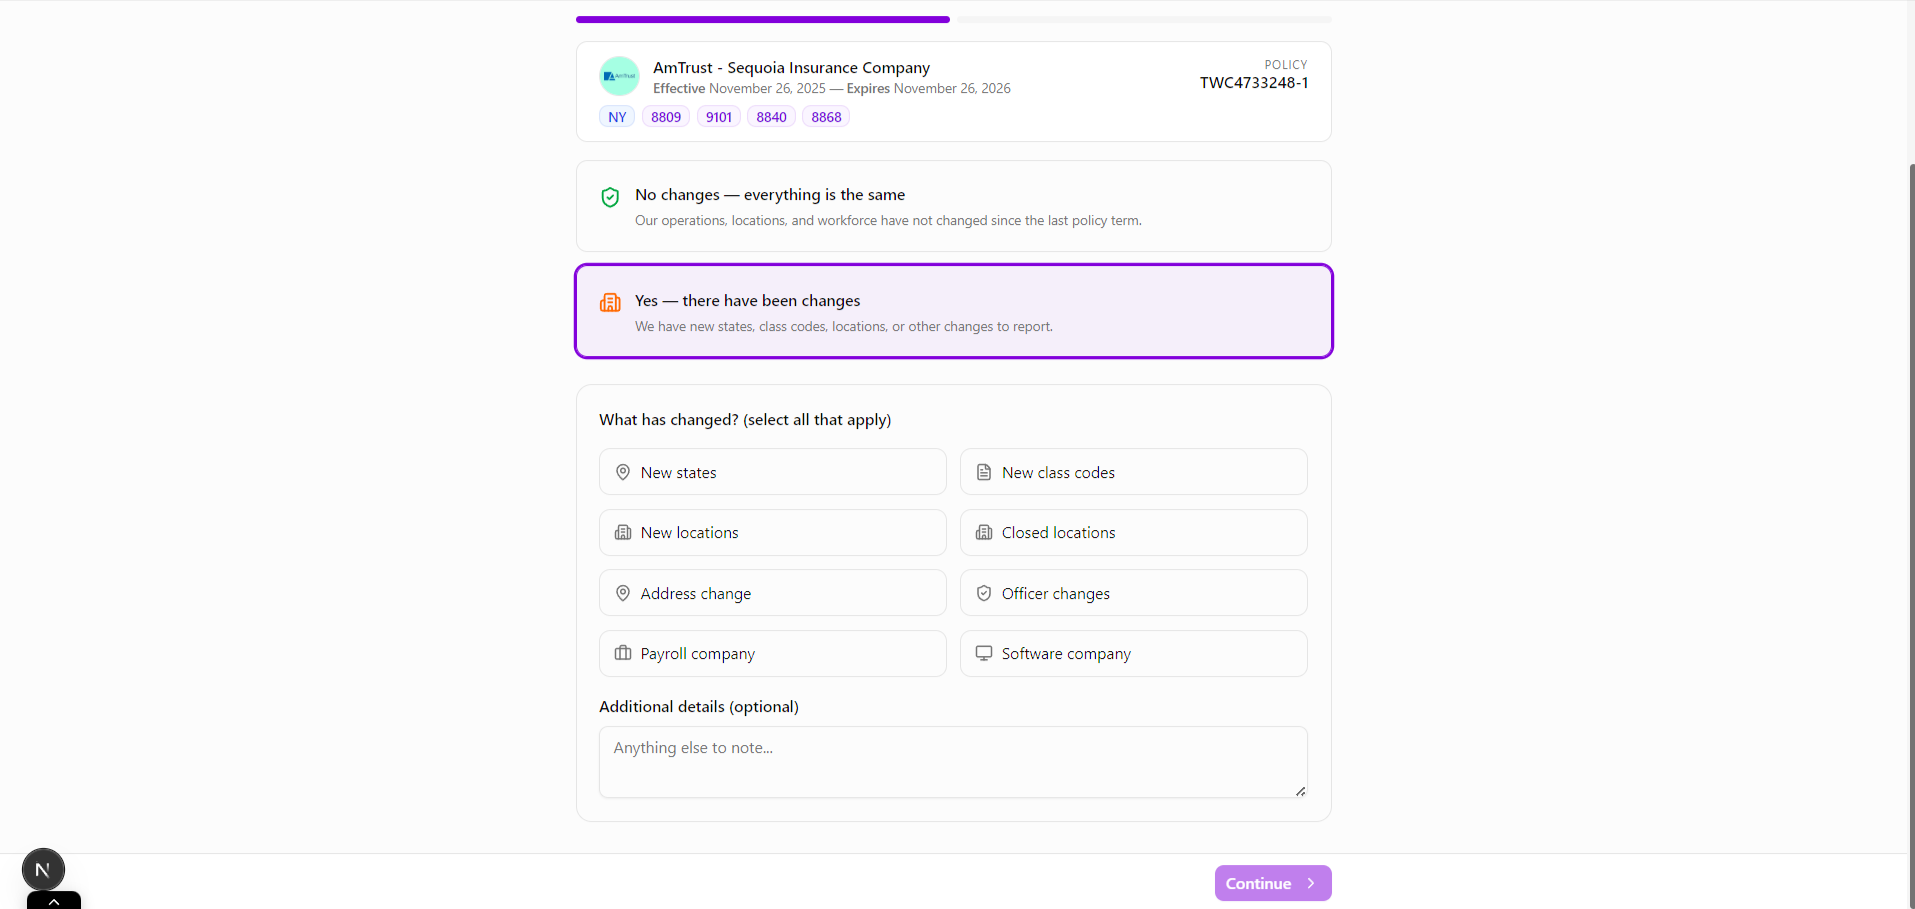Click the 8809 class code tag
This screenshot has width=1915, height=909.
click(x=666, y=116)
